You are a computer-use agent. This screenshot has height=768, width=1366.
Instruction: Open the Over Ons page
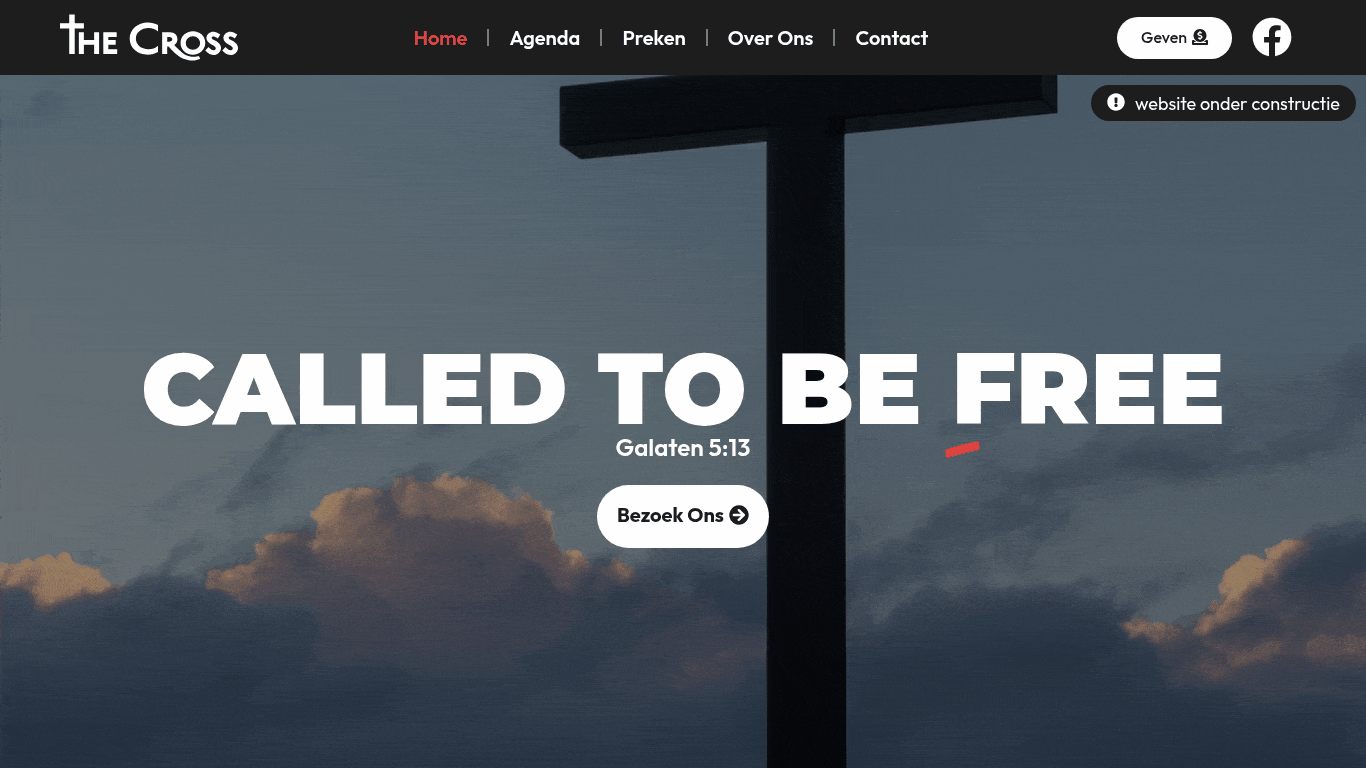(x=771, y=38)
